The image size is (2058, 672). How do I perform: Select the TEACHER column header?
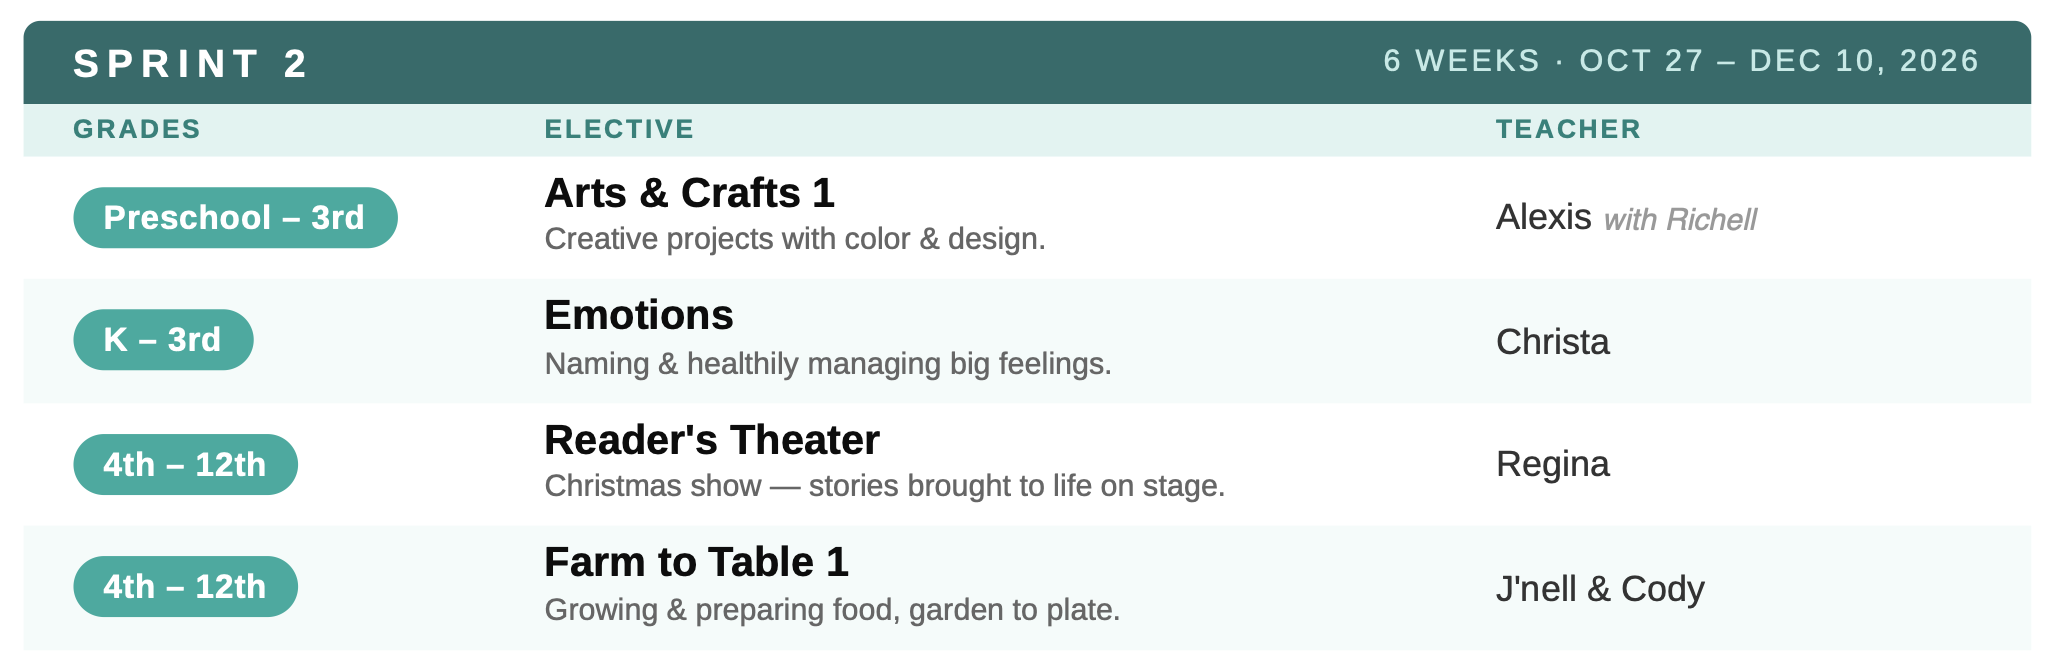point(1568,129)
